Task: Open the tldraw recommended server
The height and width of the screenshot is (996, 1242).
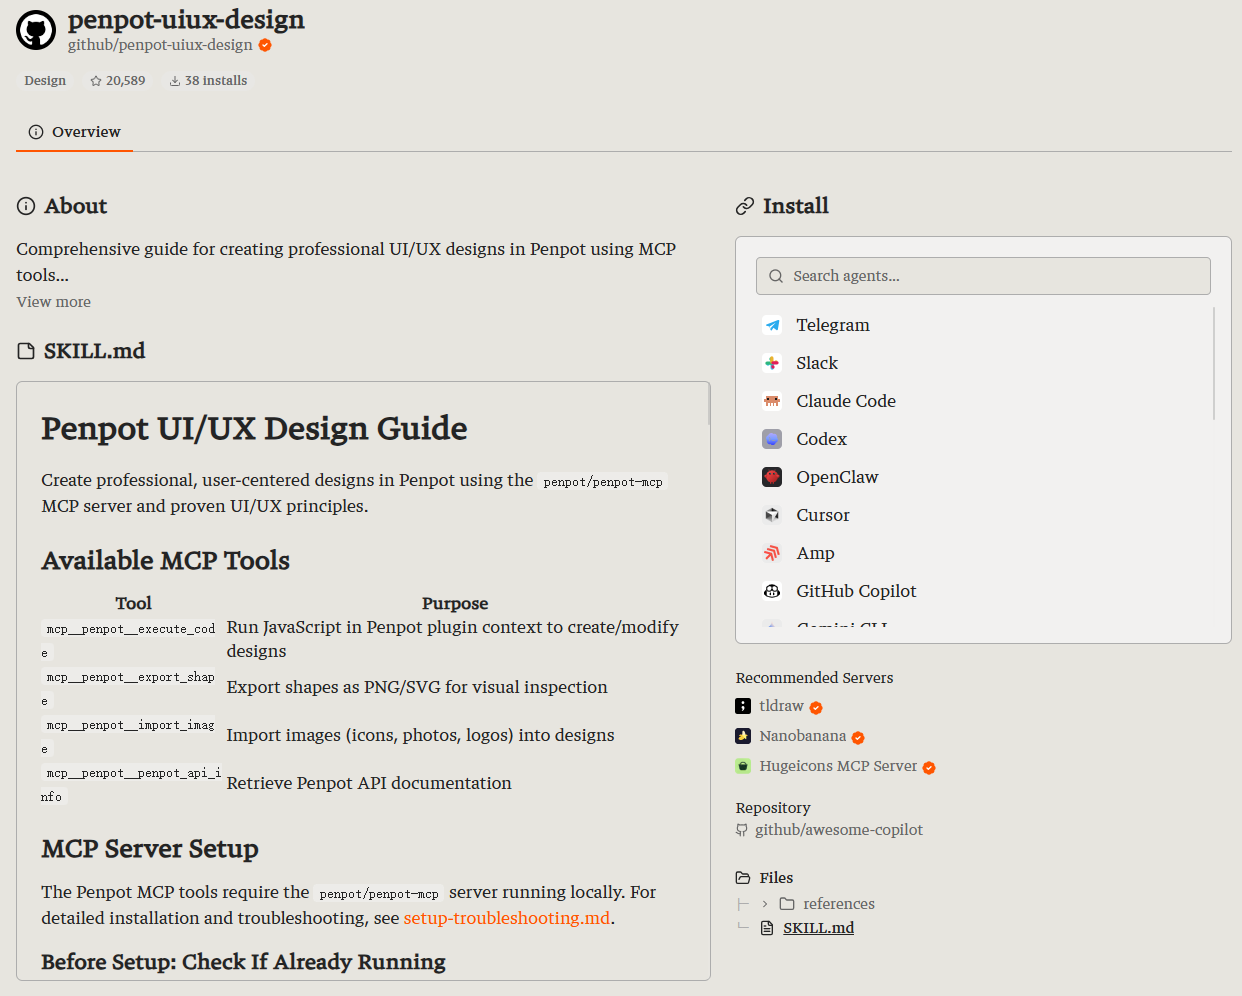Action: [781, 706]
